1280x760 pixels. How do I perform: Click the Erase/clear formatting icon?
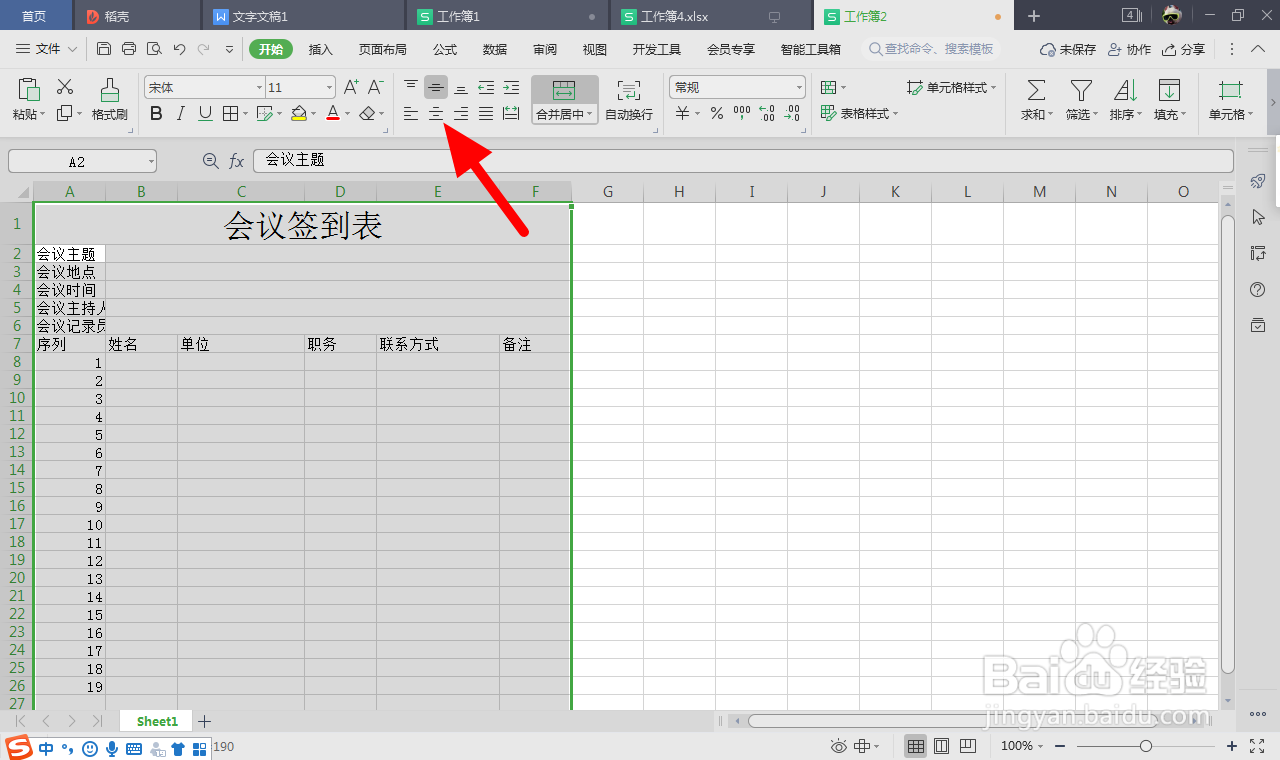pyautogui.click(x=368, y=114)
